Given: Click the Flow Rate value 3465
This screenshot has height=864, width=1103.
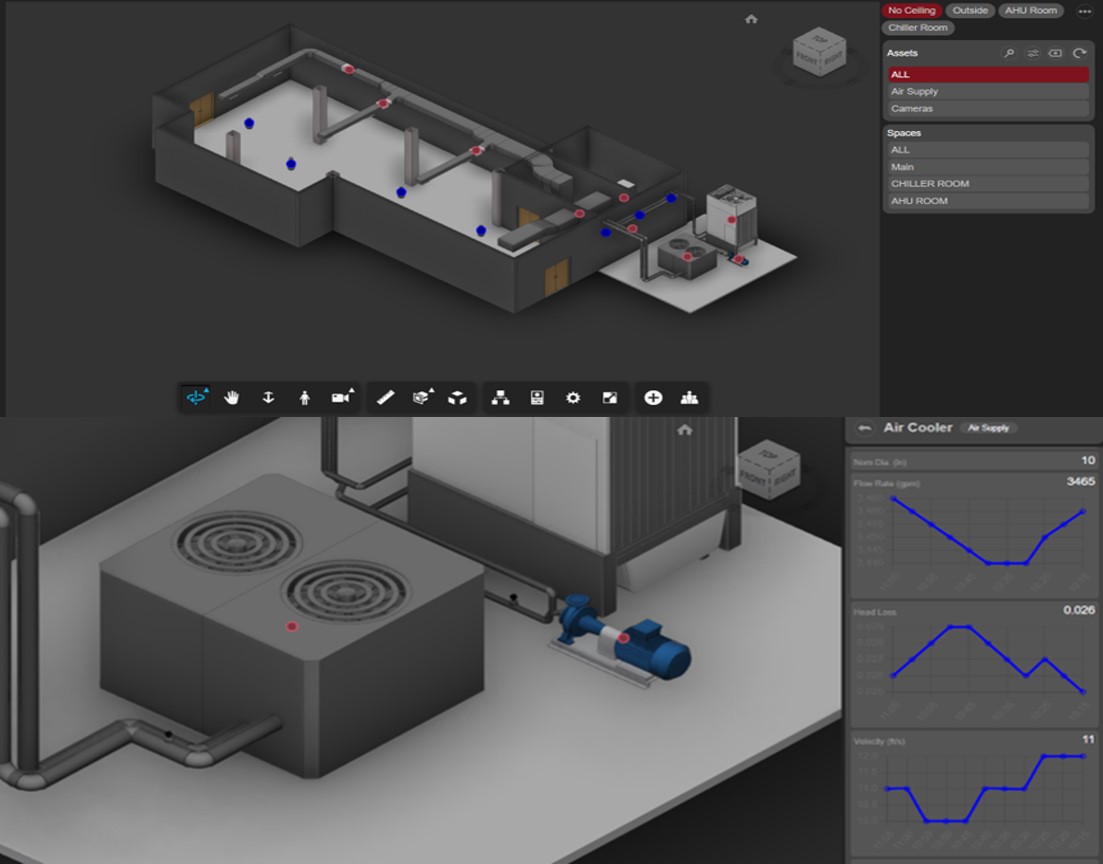Looking at the screenshot, I should [1080, 482].
